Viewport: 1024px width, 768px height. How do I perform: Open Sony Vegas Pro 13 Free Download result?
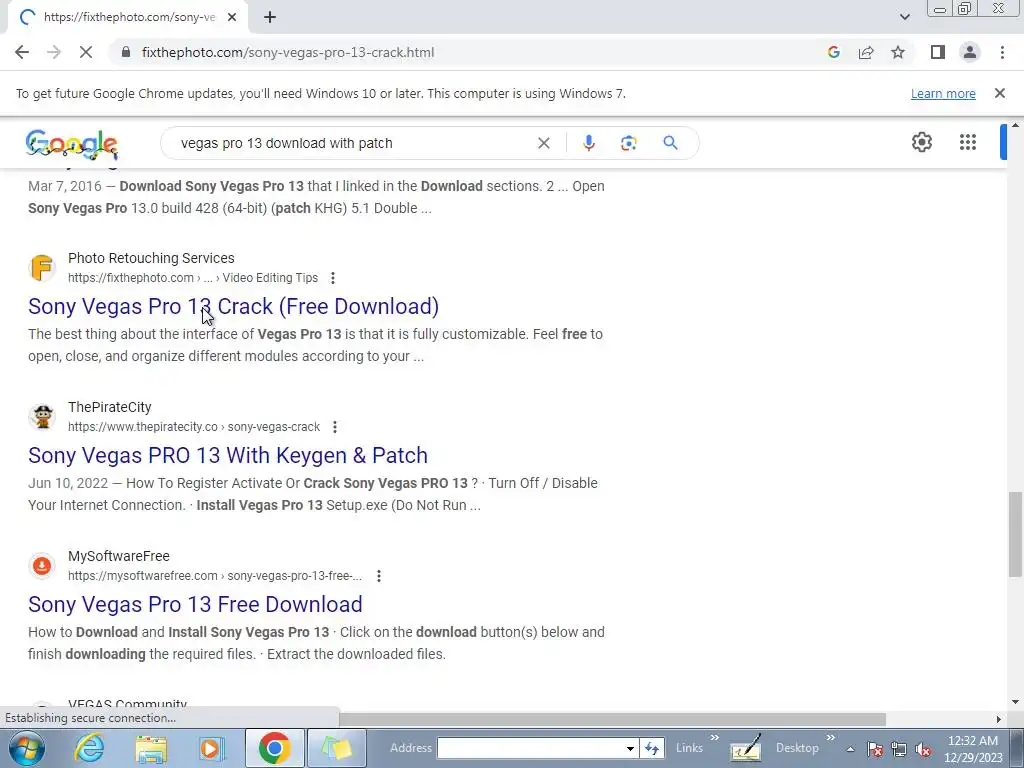tap(195, 604)
